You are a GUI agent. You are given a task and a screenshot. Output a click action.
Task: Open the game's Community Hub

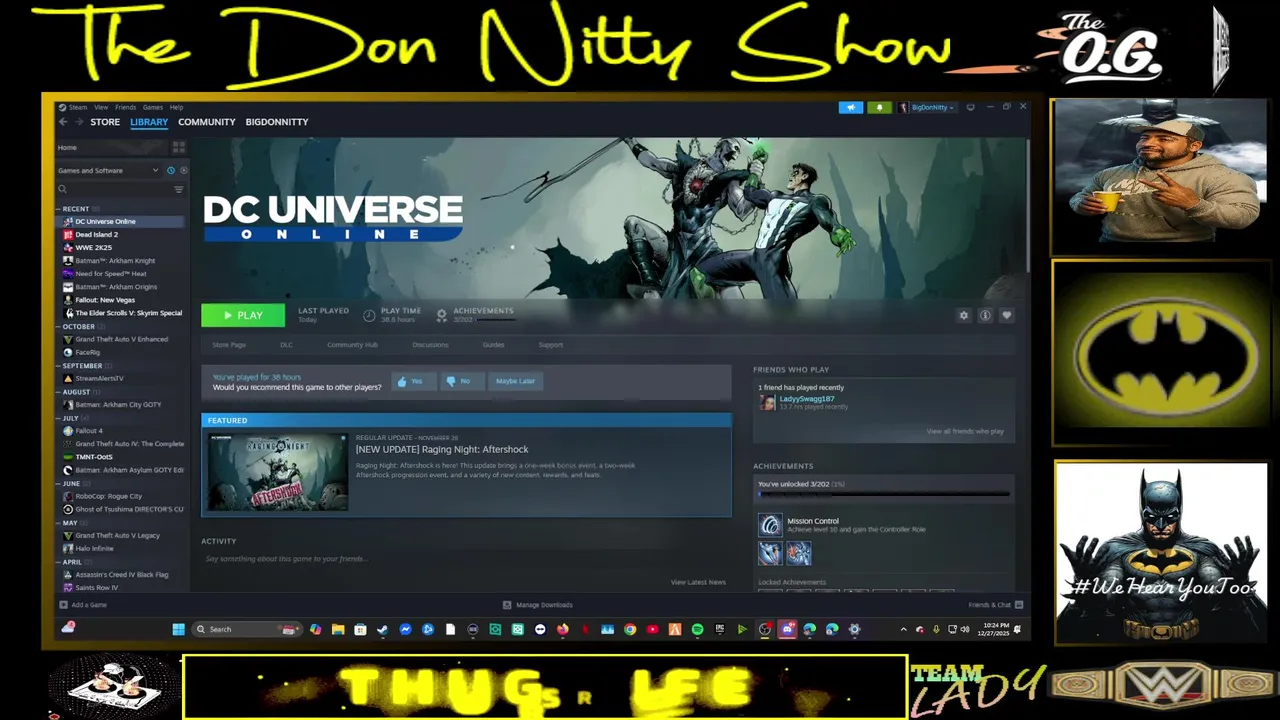click(352, 345)
